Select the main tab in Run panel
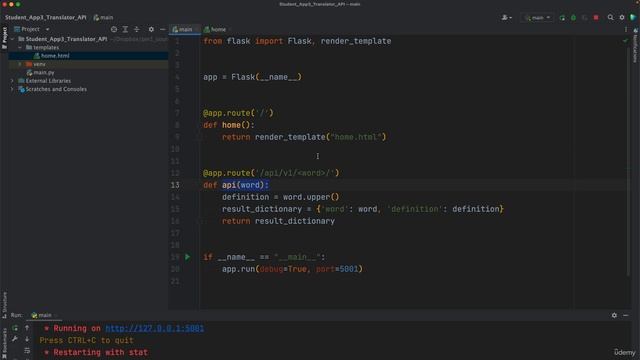The image size is (640, 360). 42,315
